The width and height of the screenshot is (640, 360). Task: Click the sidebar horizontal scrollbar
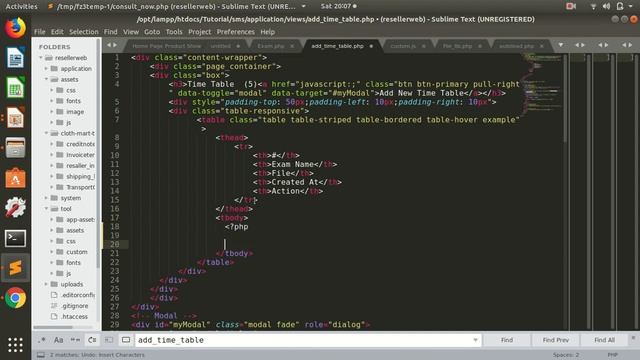click(53, 327)
